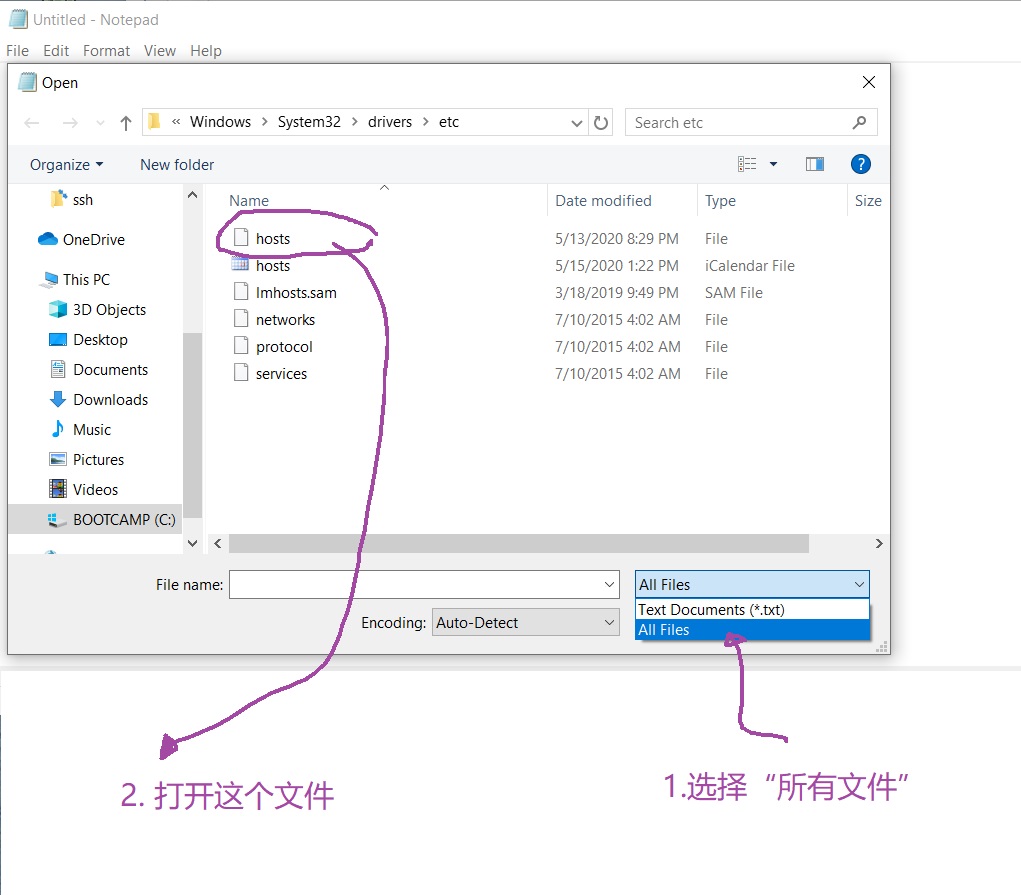Open the Edit menu in Notepad

tap(56, 51)
